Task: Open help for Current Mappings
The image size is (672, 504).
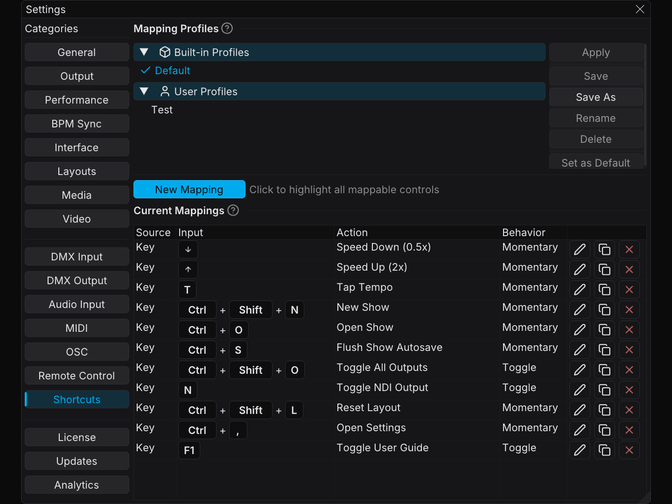Action: 233,210
